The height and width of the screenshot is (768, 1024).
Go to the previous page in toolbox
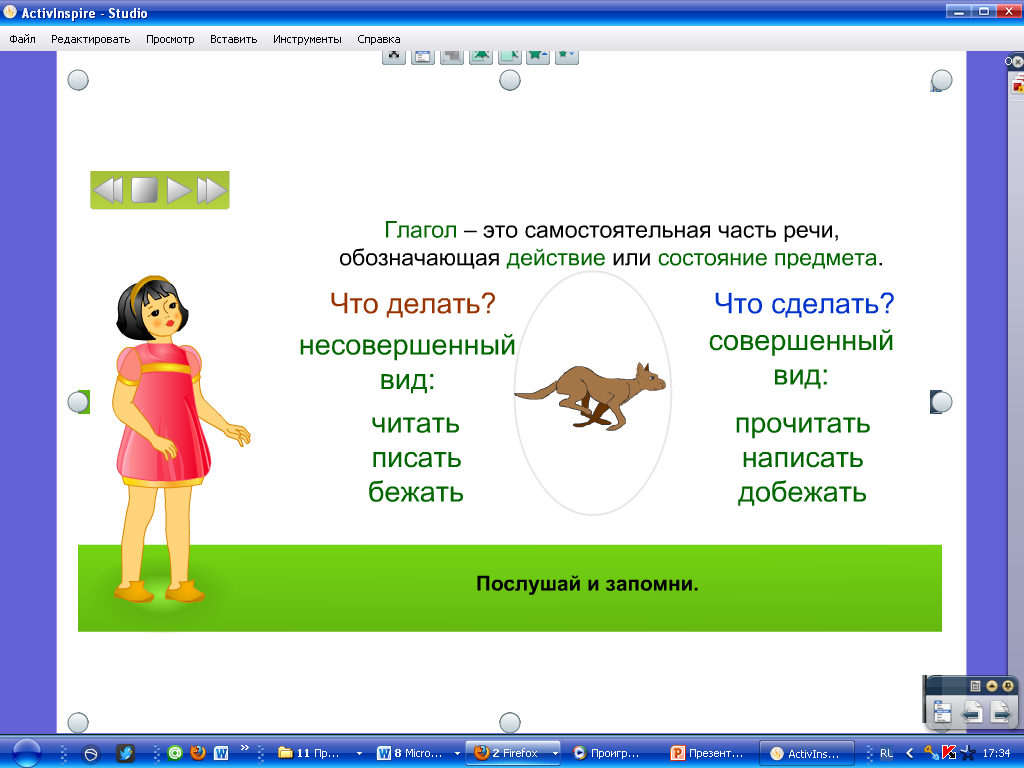970,712
